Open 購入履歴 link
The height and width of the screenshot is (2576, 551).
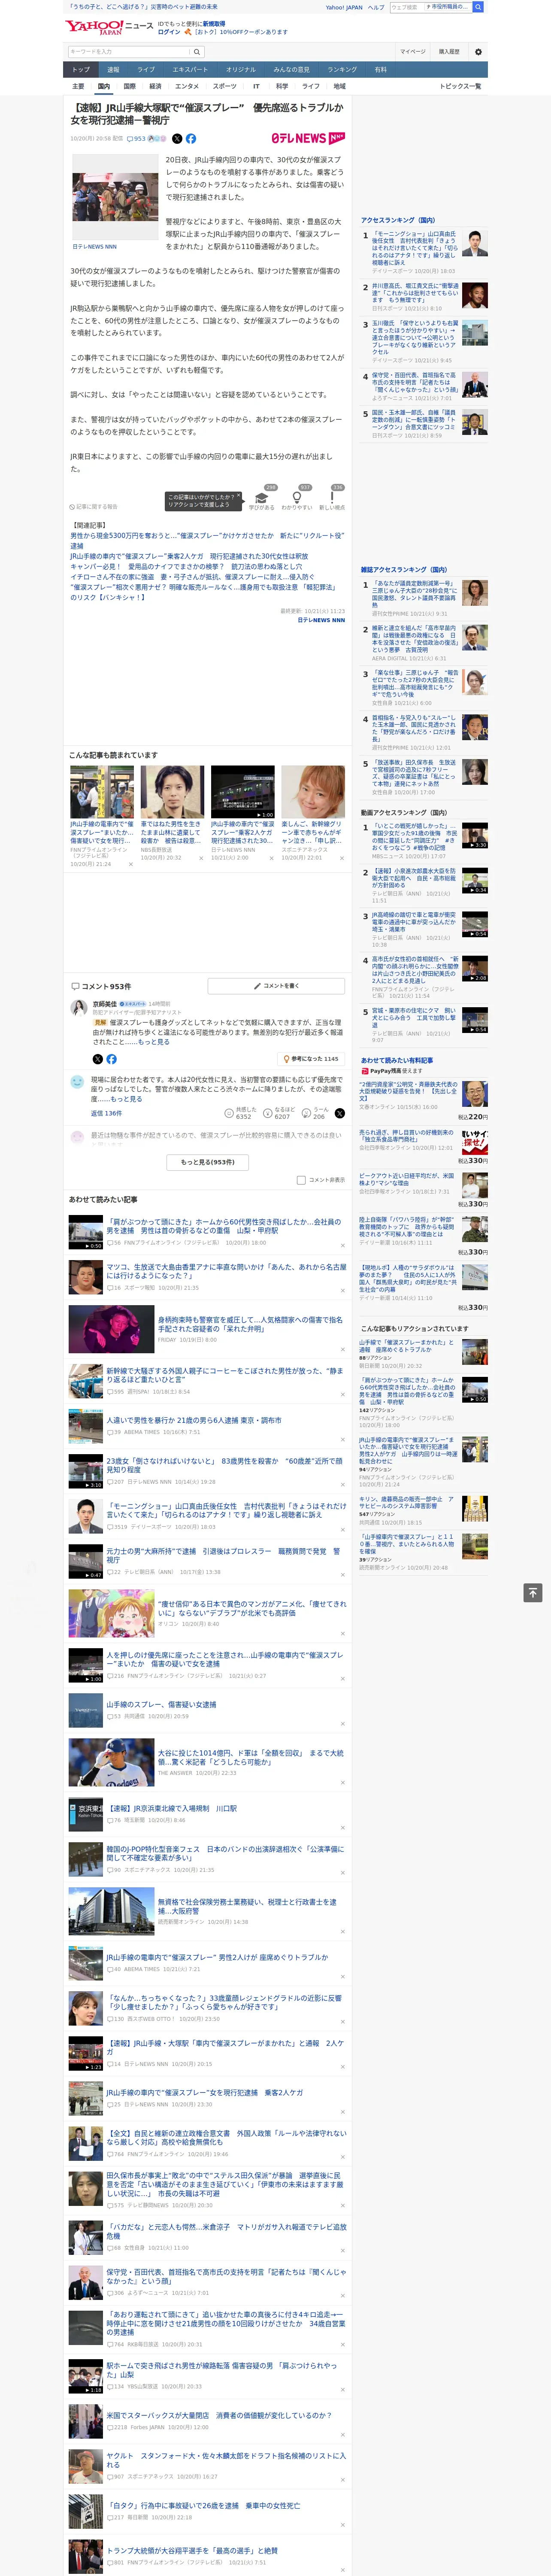[x=449, y=52]
